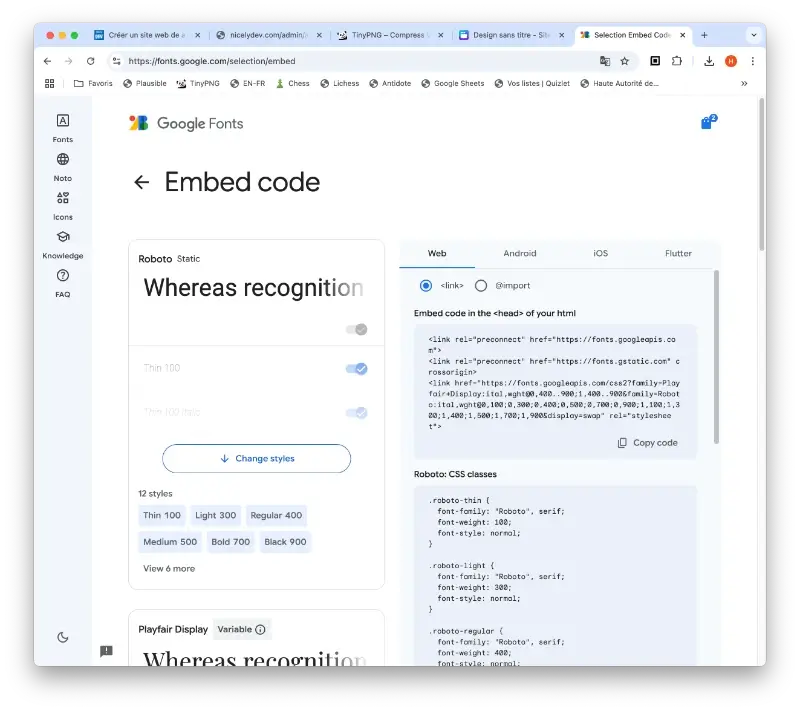
Task: Open the reader mode square icon in toolbar
Action: [x=655, y=61]
